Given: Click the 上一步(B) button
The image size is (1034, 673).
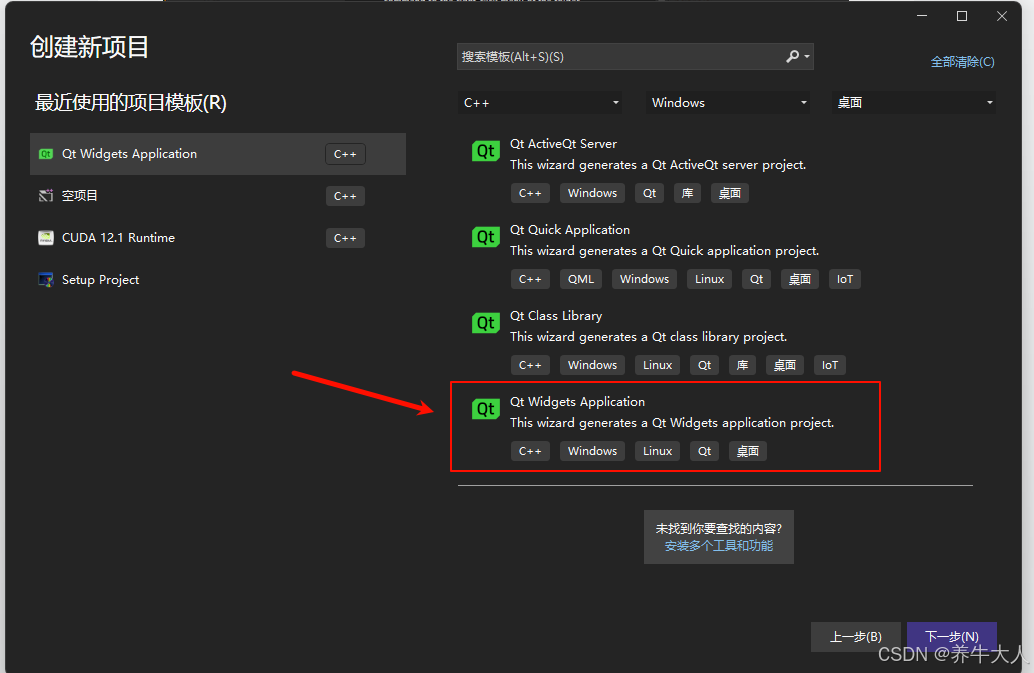Looking at the screenshot, I should 855,637.
